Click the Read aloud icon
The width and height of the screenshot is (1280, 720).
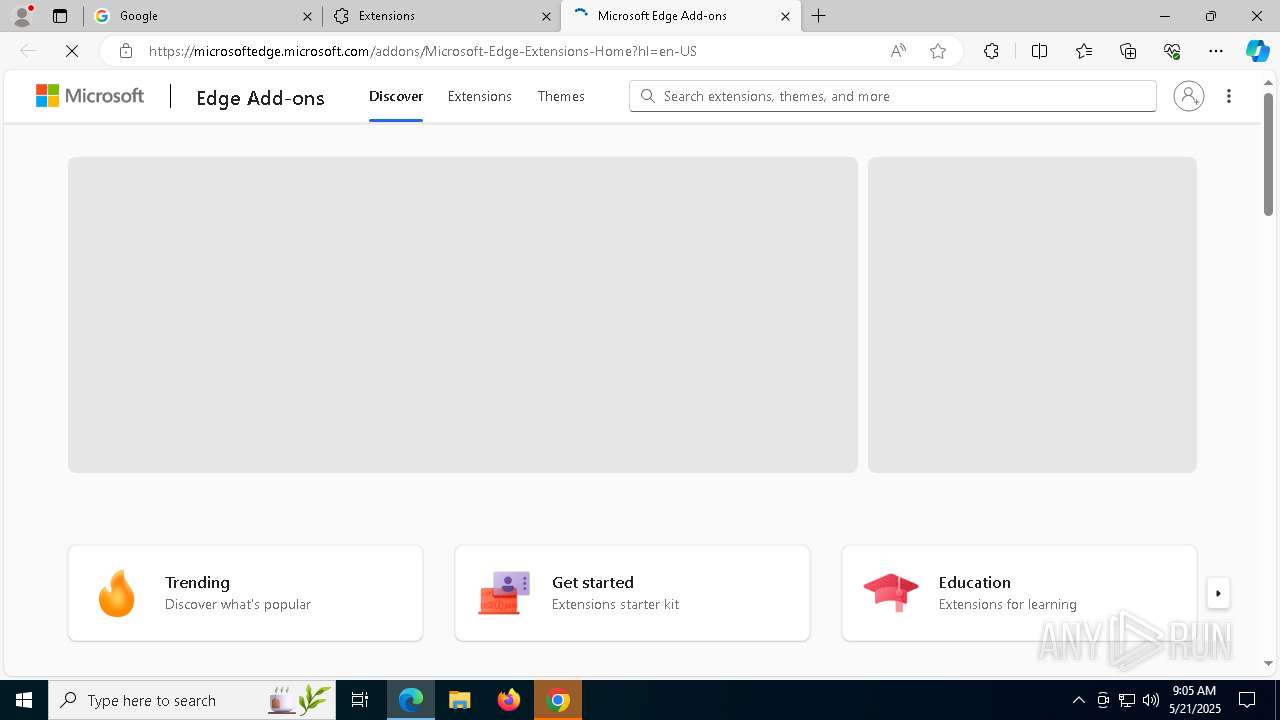[x=898, y=51]
